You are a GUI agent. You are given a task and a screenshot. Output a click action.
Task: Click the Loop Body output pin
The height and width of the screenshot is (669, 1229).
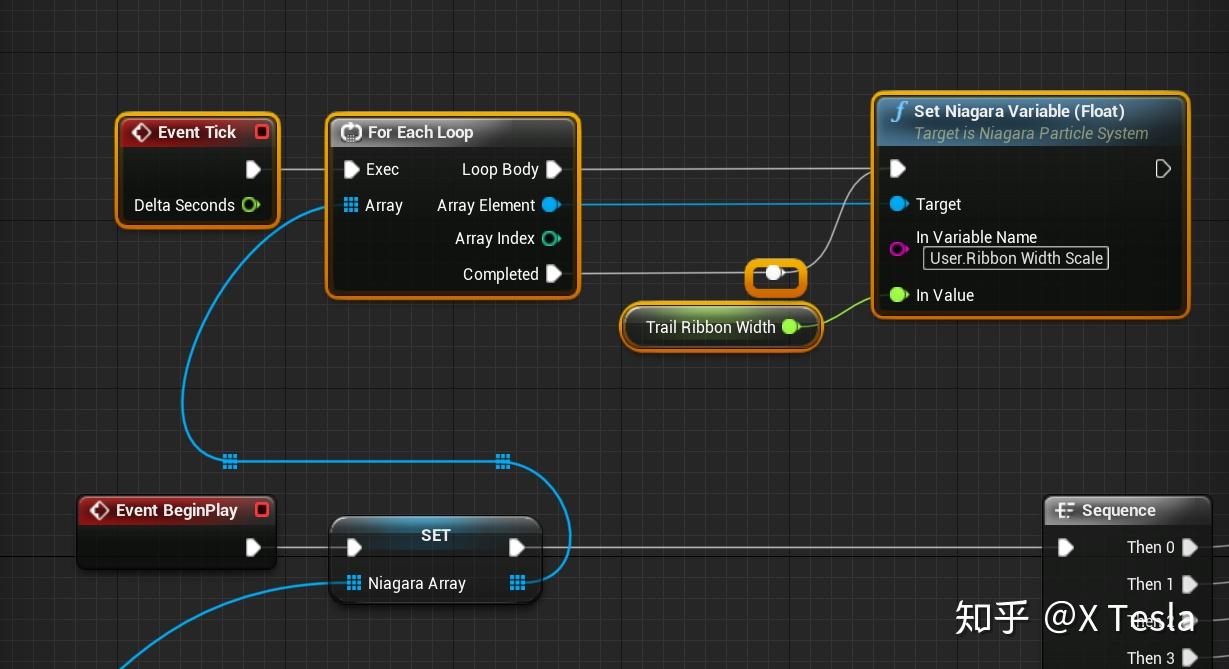[x=554, y=169]
